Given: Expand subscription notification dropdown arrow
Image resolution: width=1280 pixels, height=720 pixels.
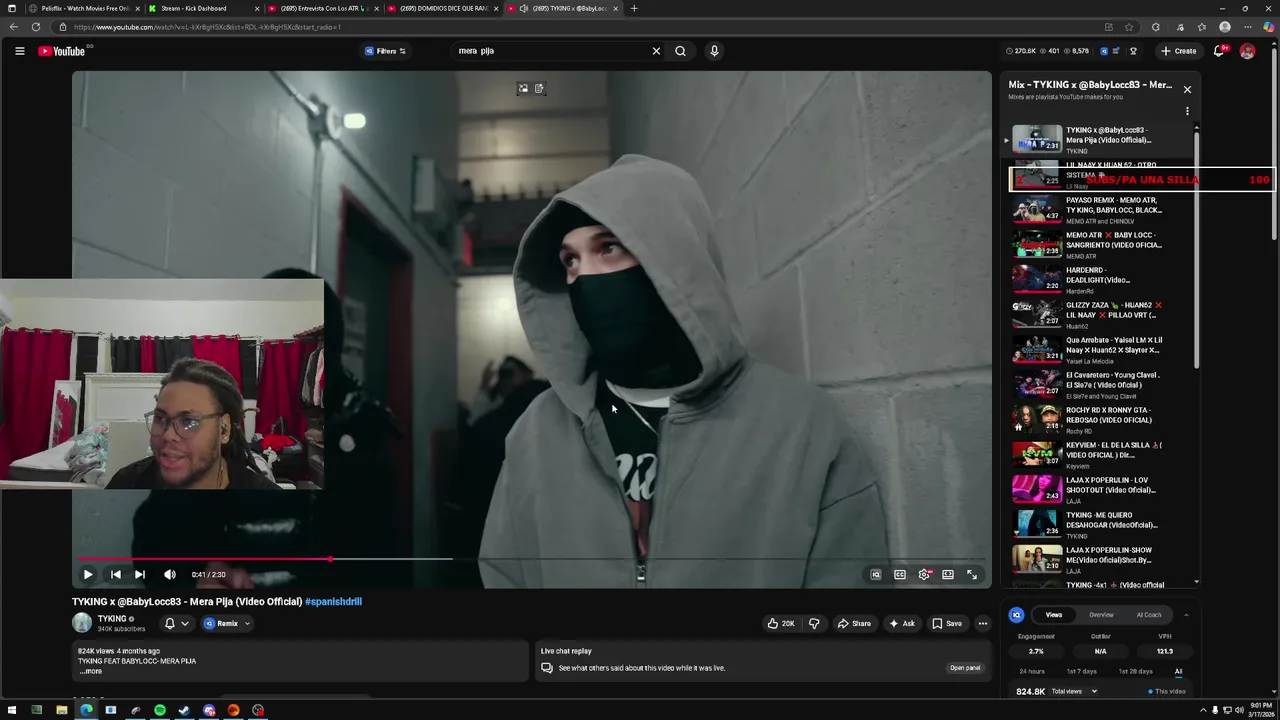Looking at the screenshot, I should (x=185, y=623).
